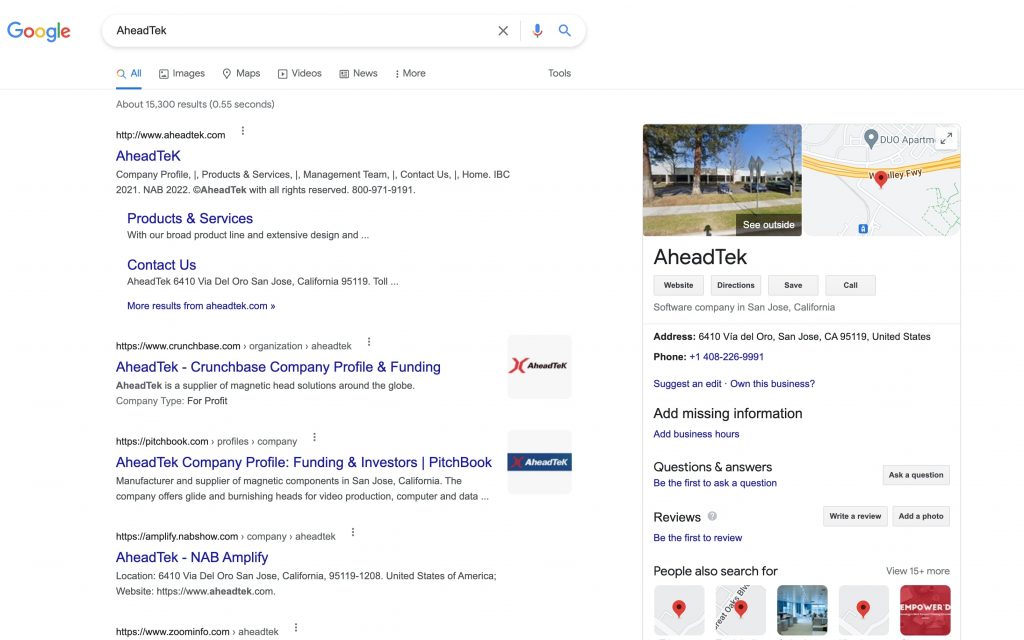
Task: Open View 15+ more related searches
Action: click(918, 571)
